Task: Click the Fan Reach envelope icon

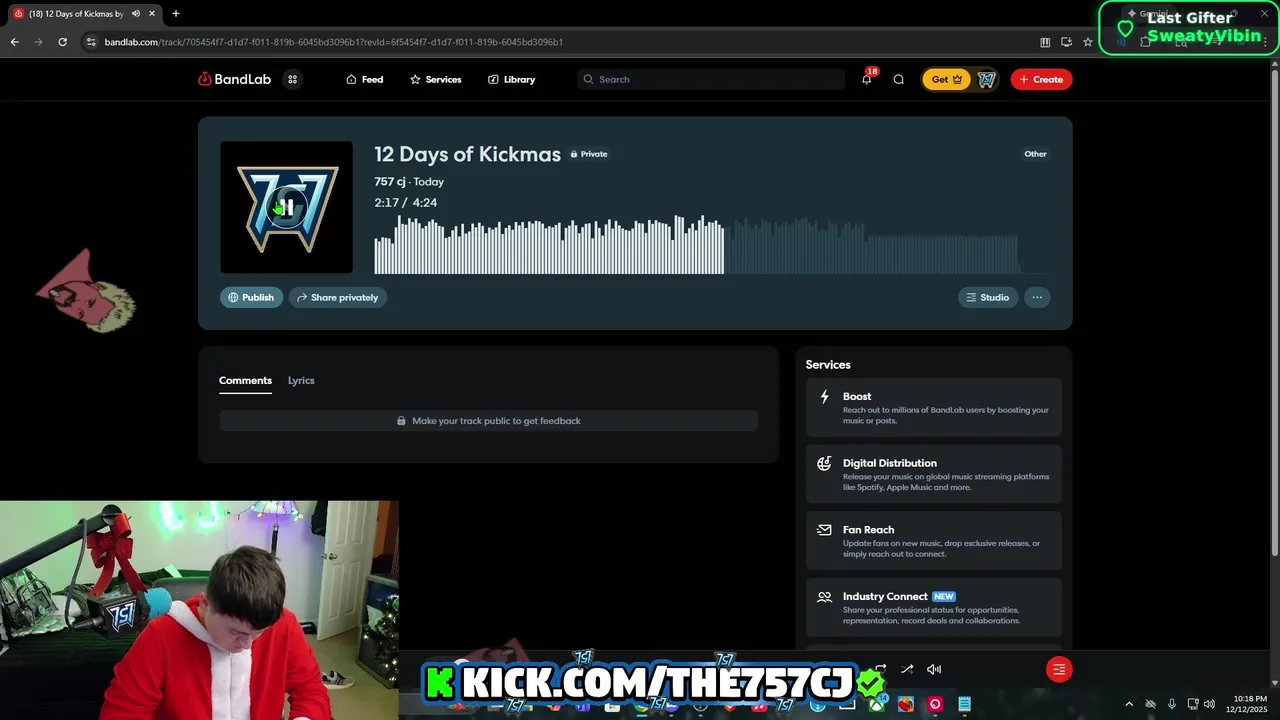Action: pyautogui.click(x=824, y=529)
